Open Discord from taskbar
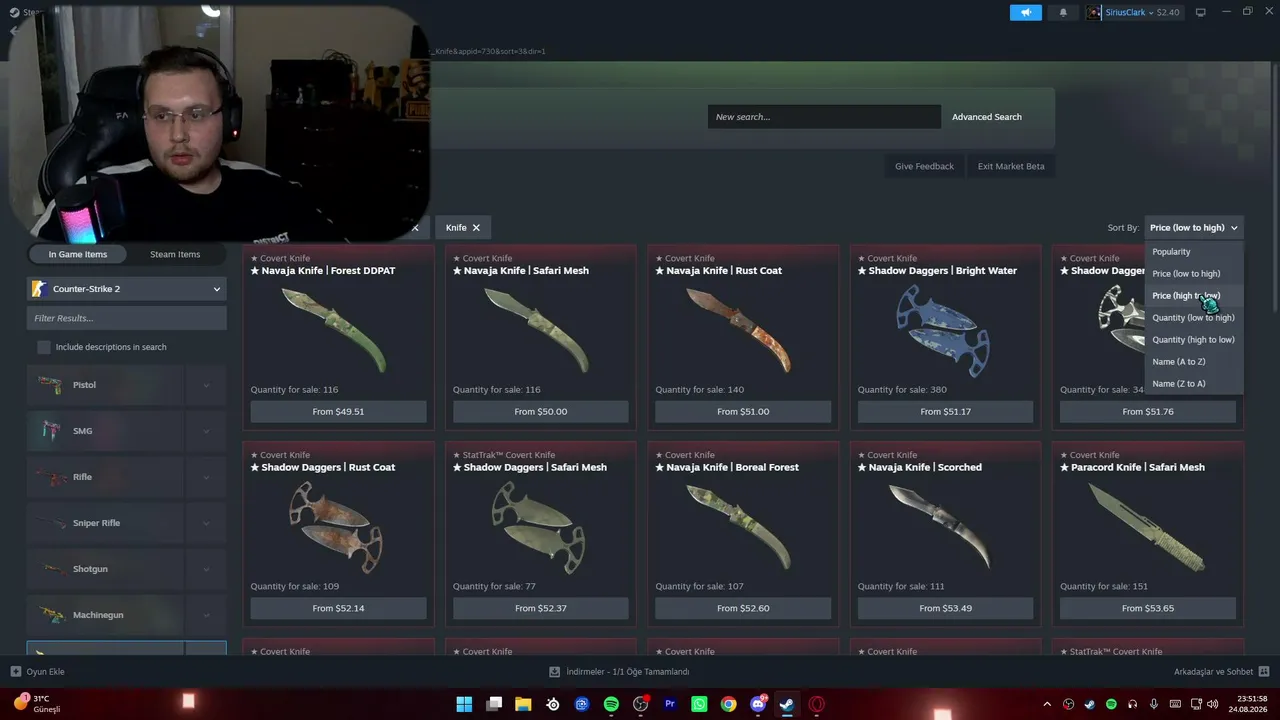The width and height of the screenshot is (1280, 720). [x=758, y=704]
